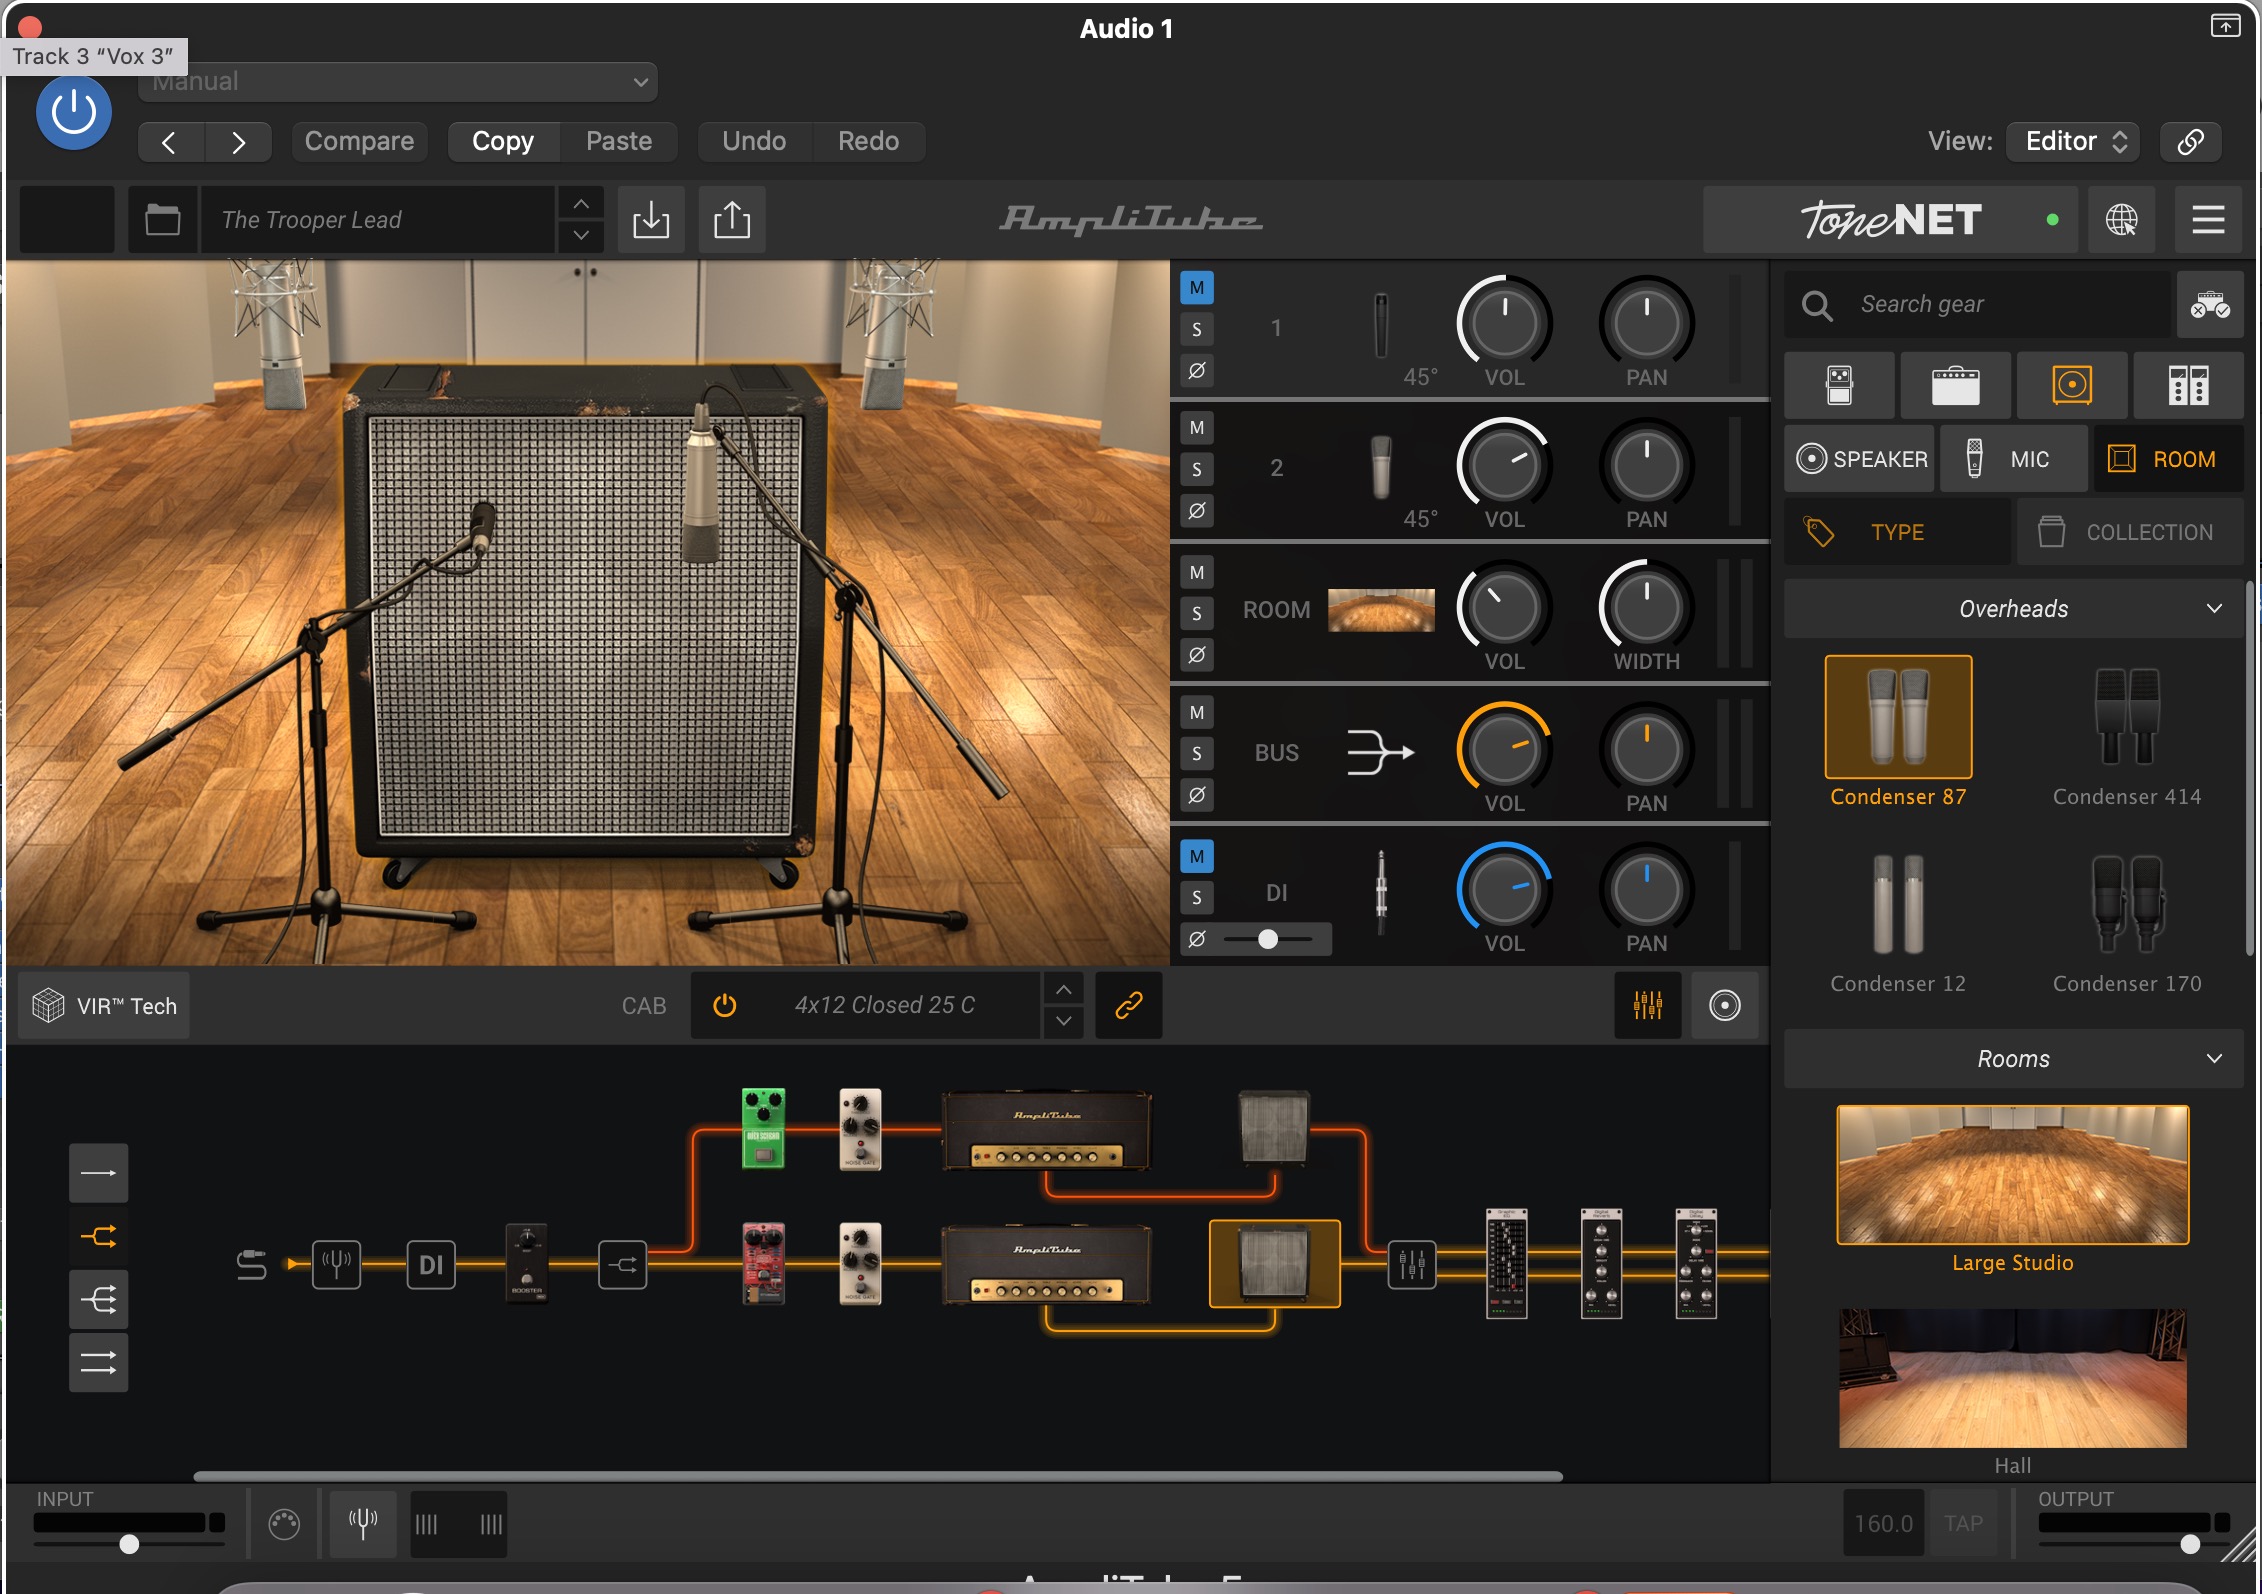
Task: Toggle the CAB power button
Action: 725,1005
